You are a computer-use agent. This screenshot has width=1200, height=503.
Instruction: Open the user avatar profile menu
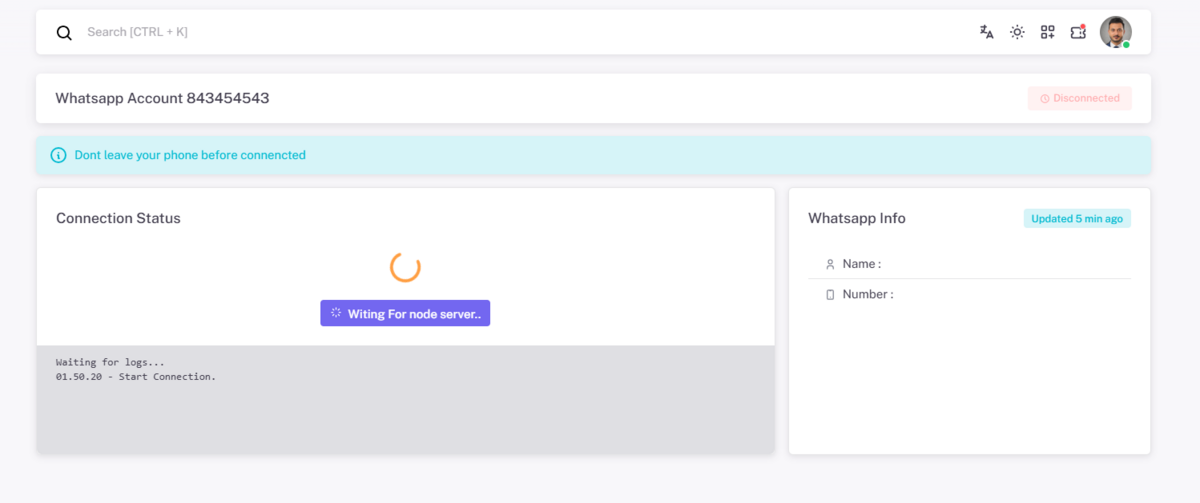[x=1116, y=32]
